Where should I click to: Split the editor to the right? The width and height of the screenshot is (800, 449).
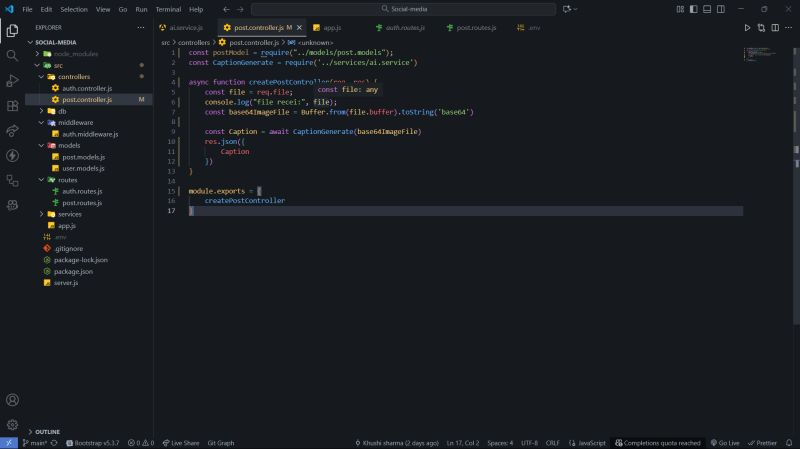(775, 28)
